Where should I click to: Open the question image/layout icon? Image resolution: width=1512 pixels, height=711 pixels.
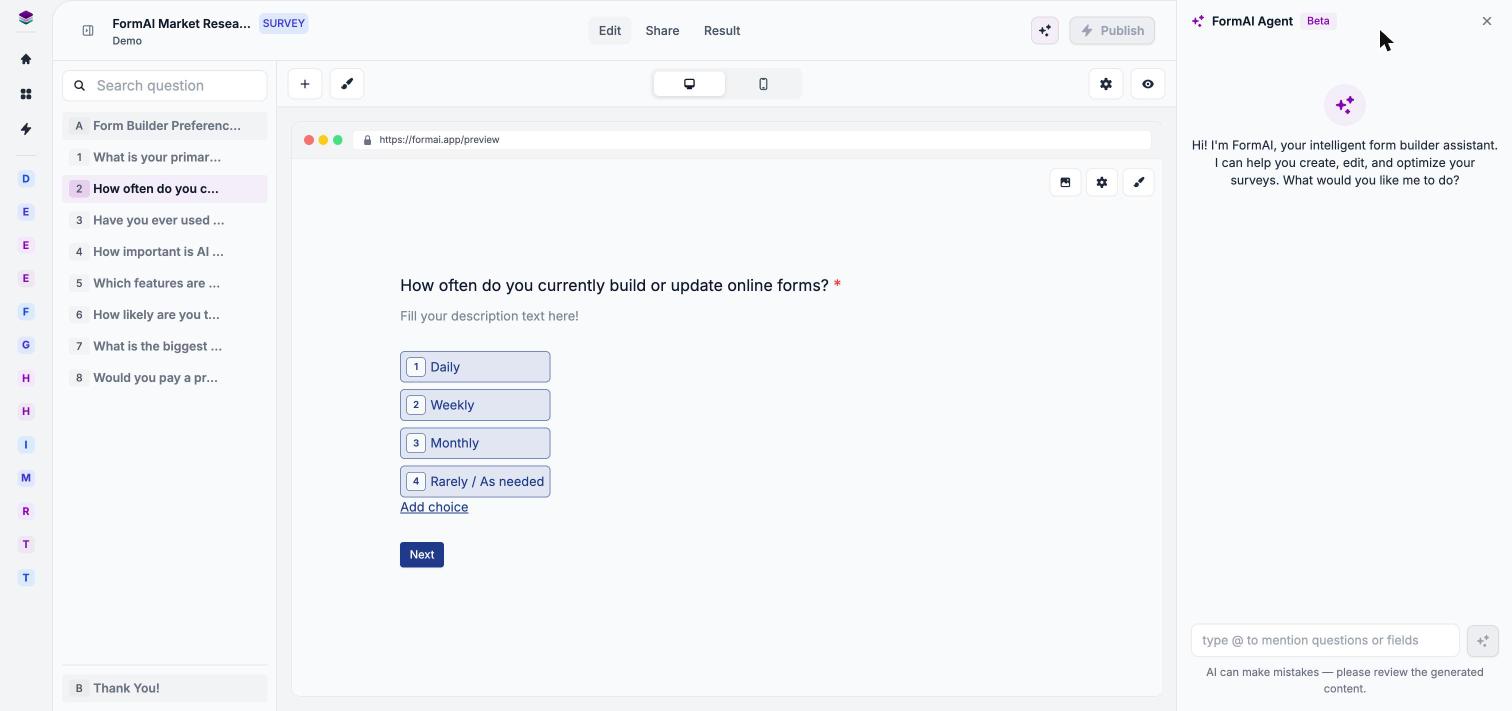click(1065, 182)
